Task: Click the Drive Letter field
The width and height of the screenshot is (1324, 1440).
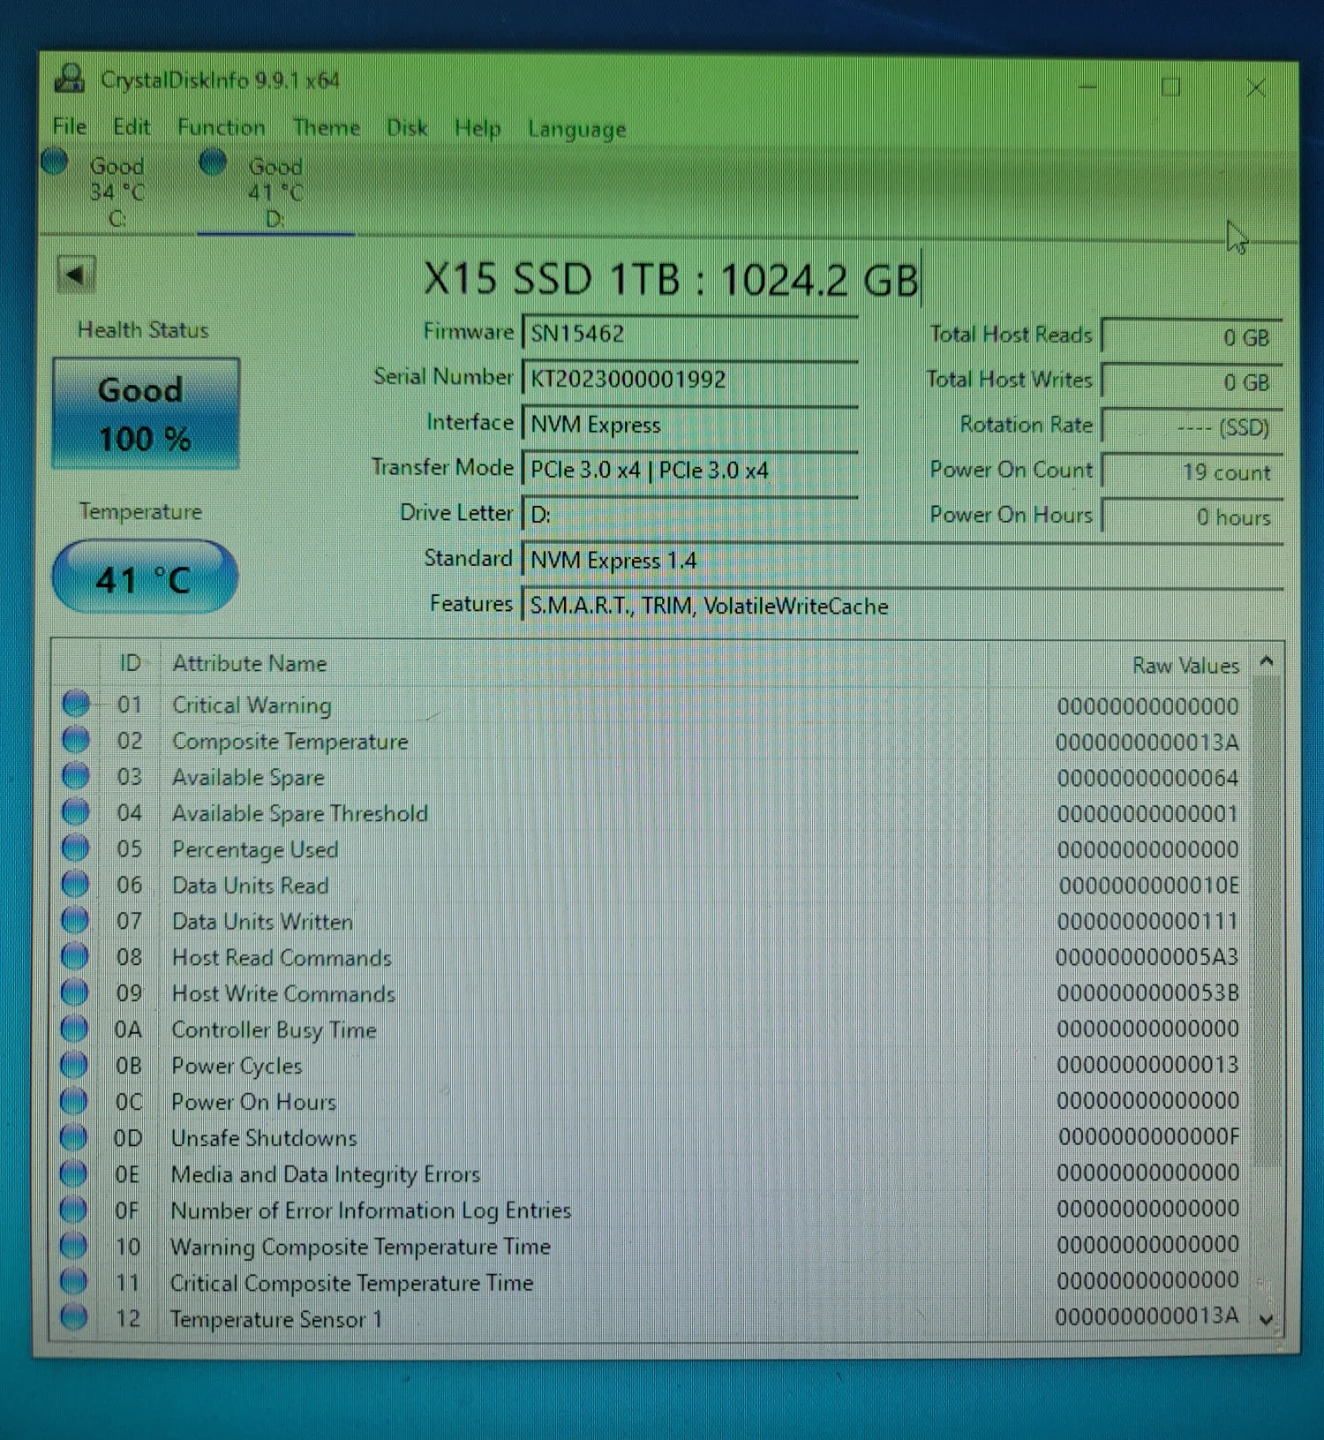Action: [x=690, y=514]
